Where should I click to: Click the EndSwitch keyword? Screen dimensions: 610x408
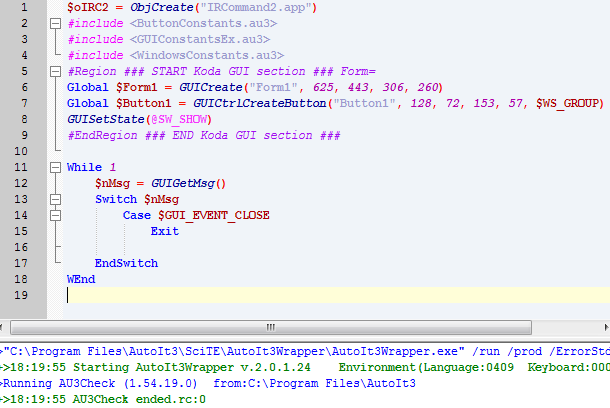(126, 263)
